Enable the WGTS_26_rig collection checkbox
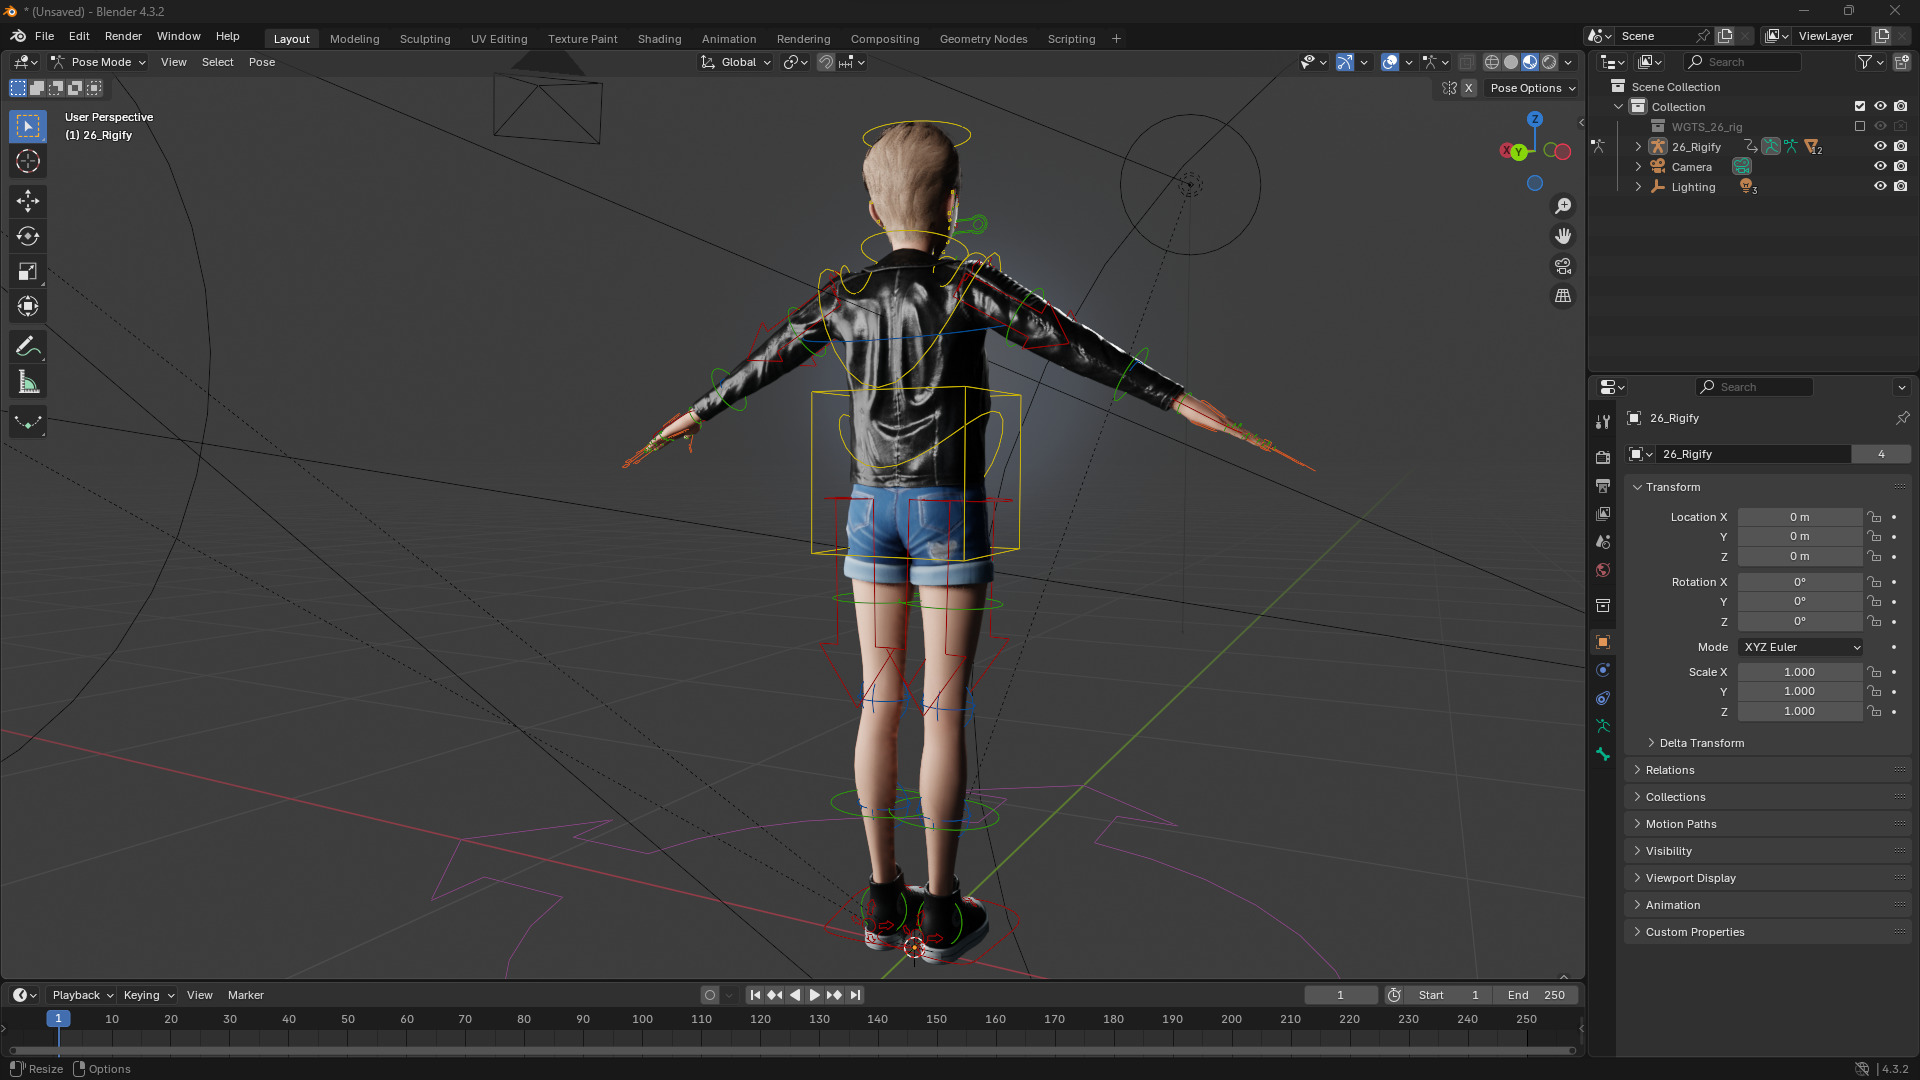1920x1080 pixels. (x=1860, y=127)
